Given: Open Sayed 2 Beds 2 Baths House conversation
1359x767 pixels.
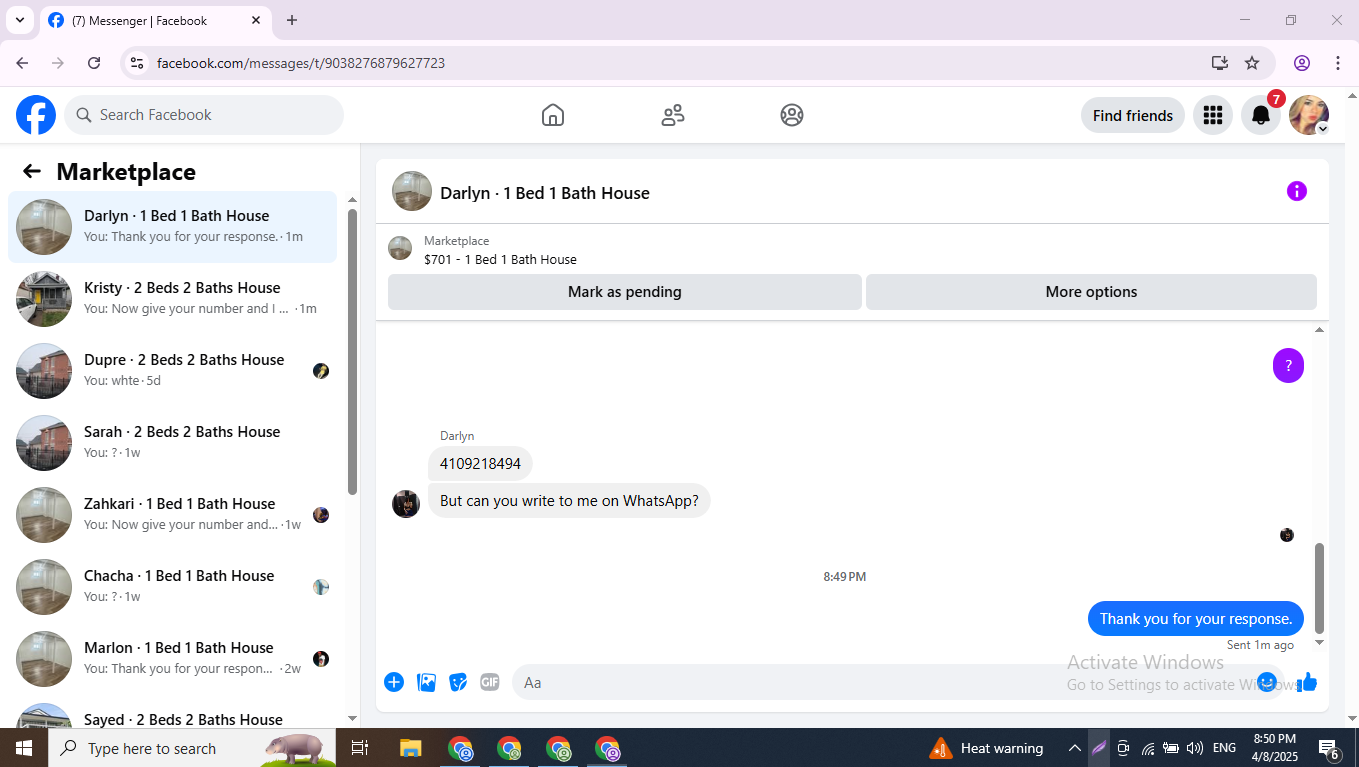Looking at the screenshot, I should 172,714.
